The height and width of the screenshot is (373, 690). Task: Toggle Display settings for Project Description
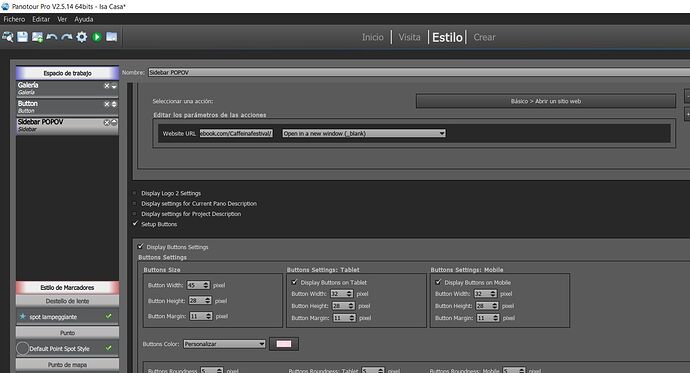135,214
